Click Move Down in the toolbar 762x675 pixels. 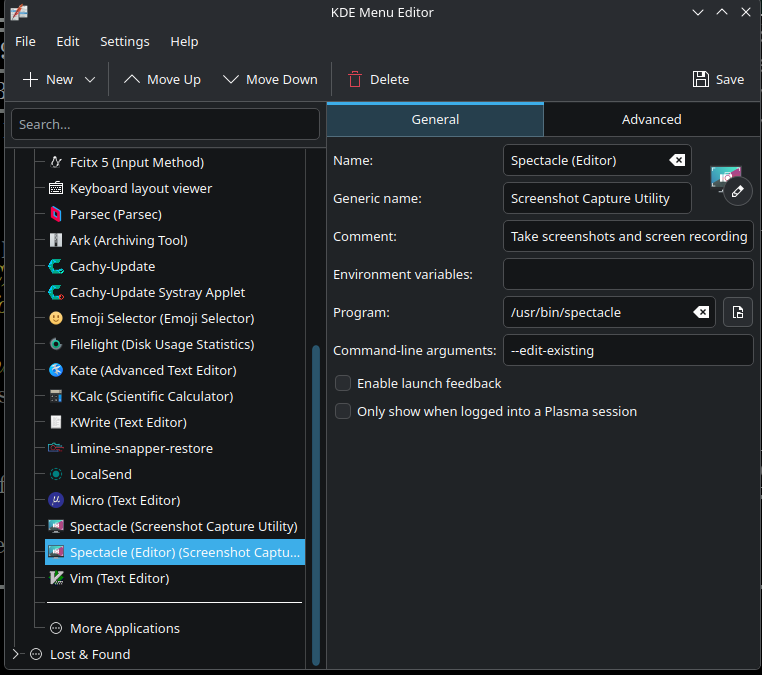(270, 80)
